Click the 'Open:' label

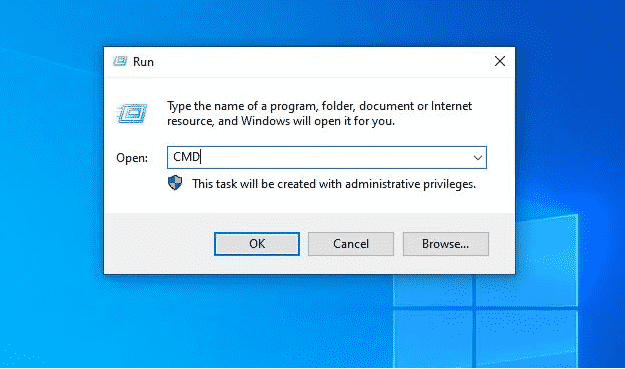pos(132,158)
